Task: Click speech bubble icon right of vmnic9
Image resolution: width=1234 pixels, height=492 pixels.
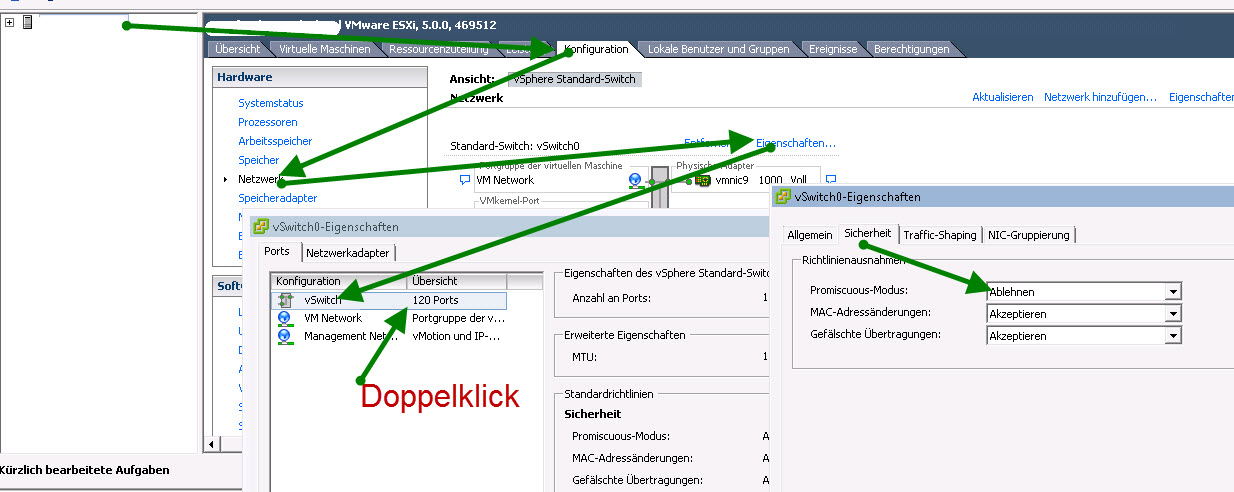Action: [831, 180]
